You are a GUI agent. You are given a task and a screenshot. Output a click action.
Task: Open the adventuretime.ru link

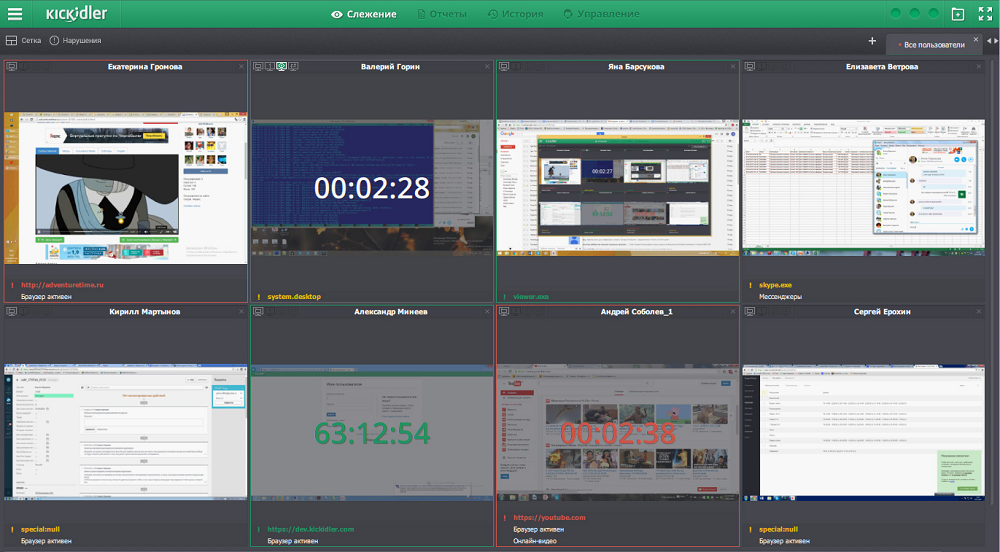coord(63,285)
